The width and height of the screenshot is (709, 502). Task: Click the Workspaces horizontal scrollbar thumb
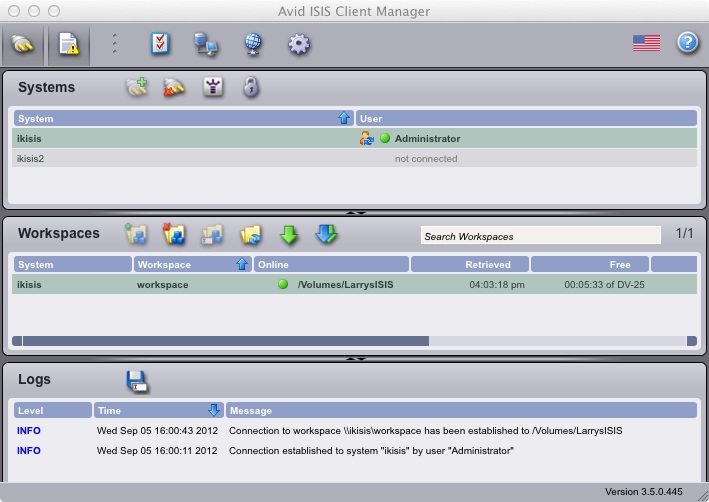(226, 341)
